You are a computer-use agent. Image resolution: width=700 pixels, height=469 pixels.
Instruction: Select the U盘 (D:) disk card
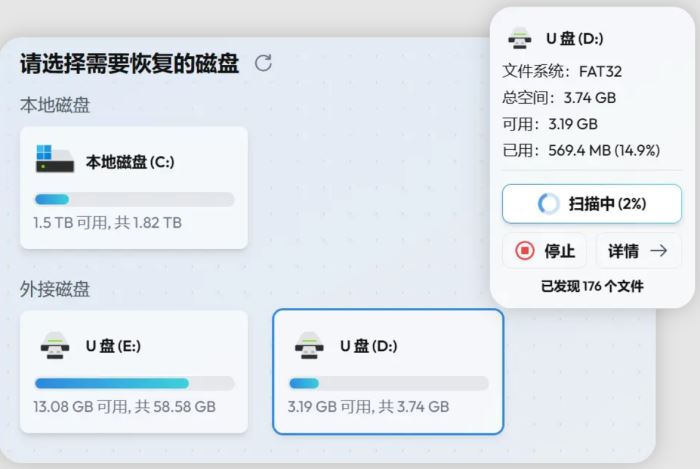[388, 371]
